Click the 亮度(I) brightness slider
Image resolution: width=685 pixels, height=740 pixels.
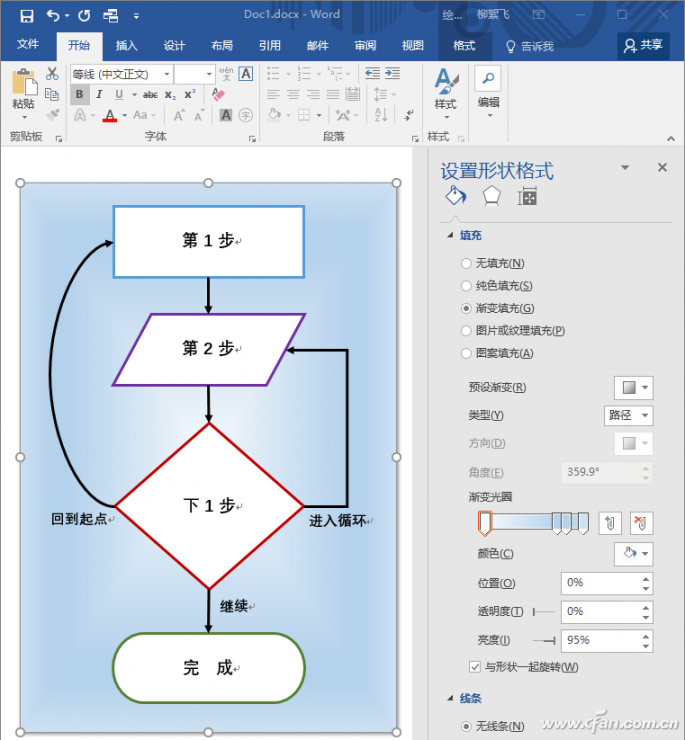(544, 640)
